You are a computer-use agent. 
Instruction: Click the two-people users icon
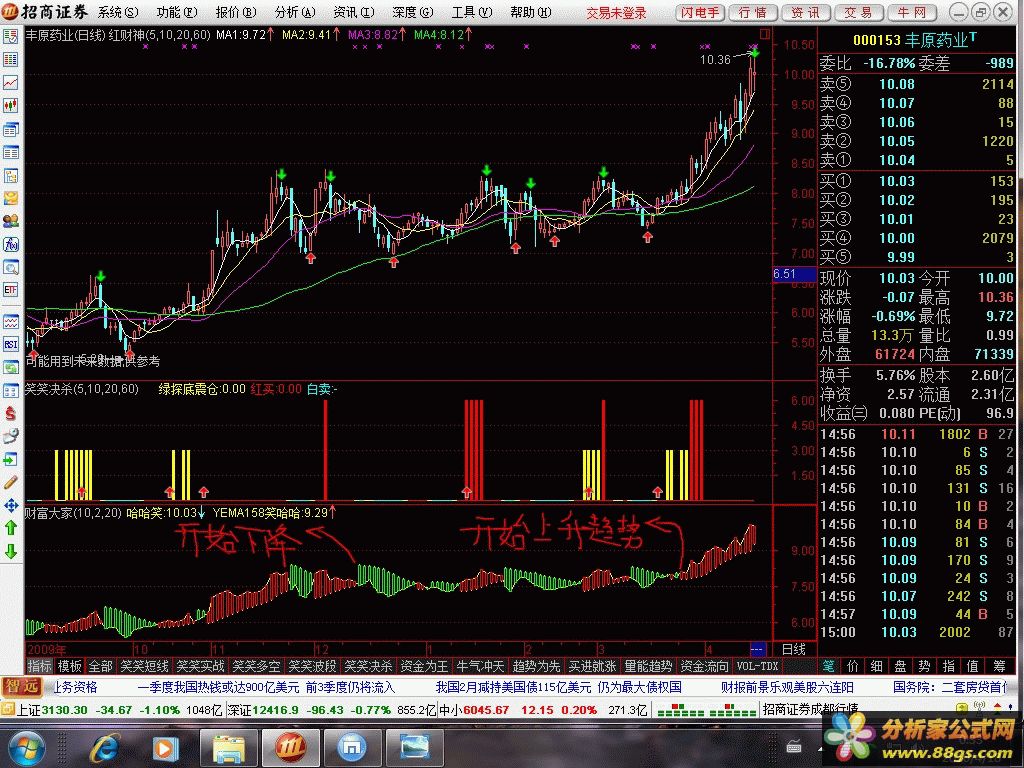point(10,221)
